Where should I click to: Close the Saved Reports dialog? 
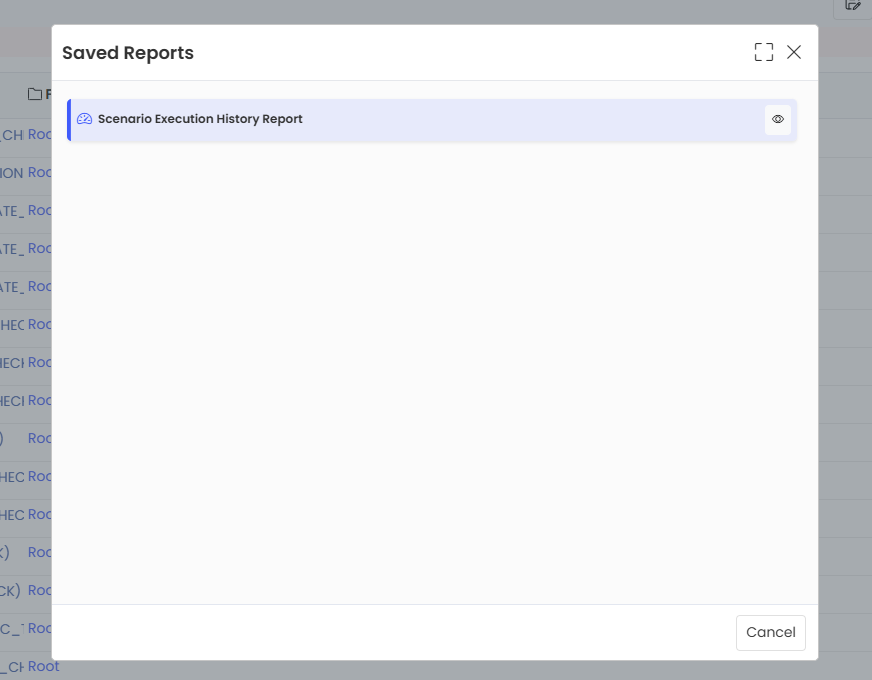[794, 52]
